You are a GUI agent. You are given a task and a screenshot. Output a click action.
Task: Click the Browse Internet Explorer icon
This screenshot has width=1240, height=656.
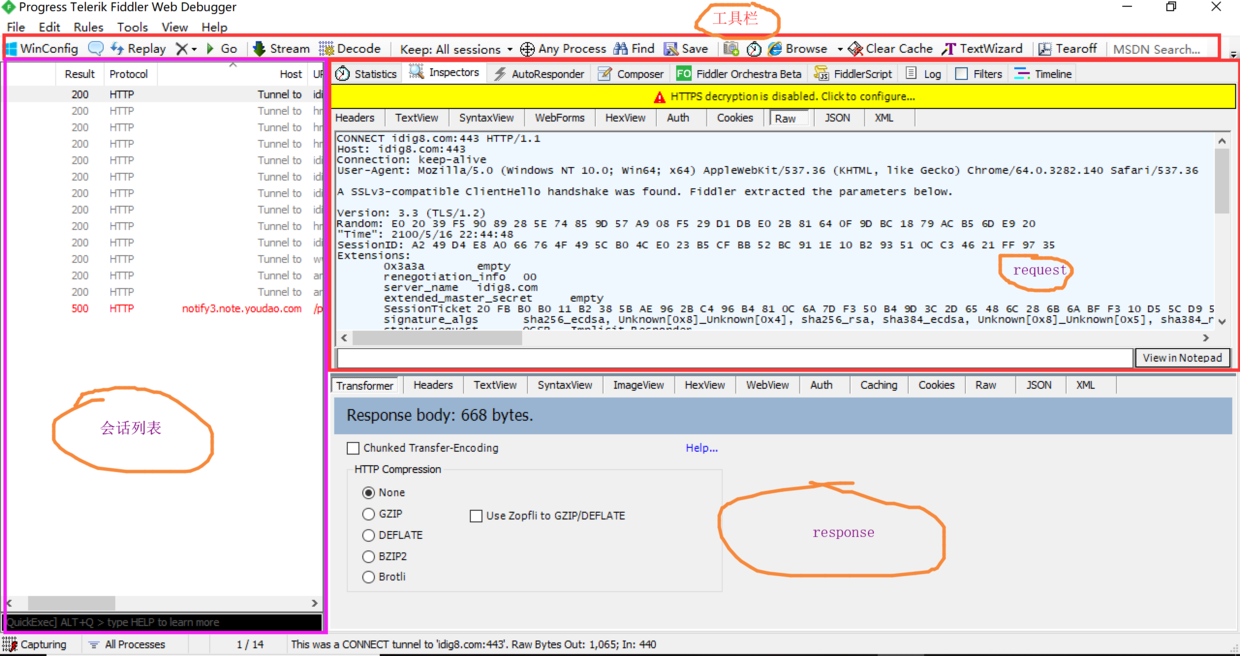775,48
